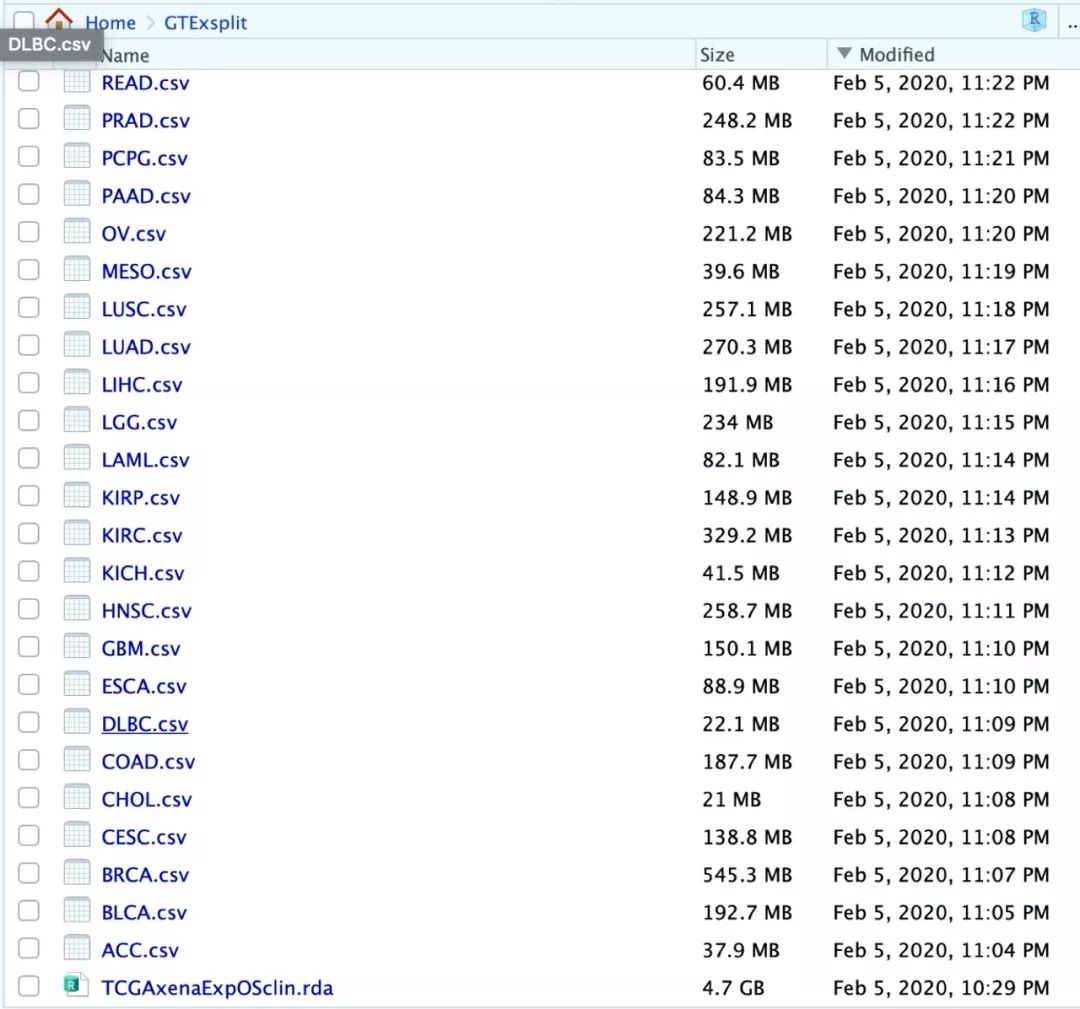
Task: Click the 4.7 GB size value
Action: click(x=734, y=988)
